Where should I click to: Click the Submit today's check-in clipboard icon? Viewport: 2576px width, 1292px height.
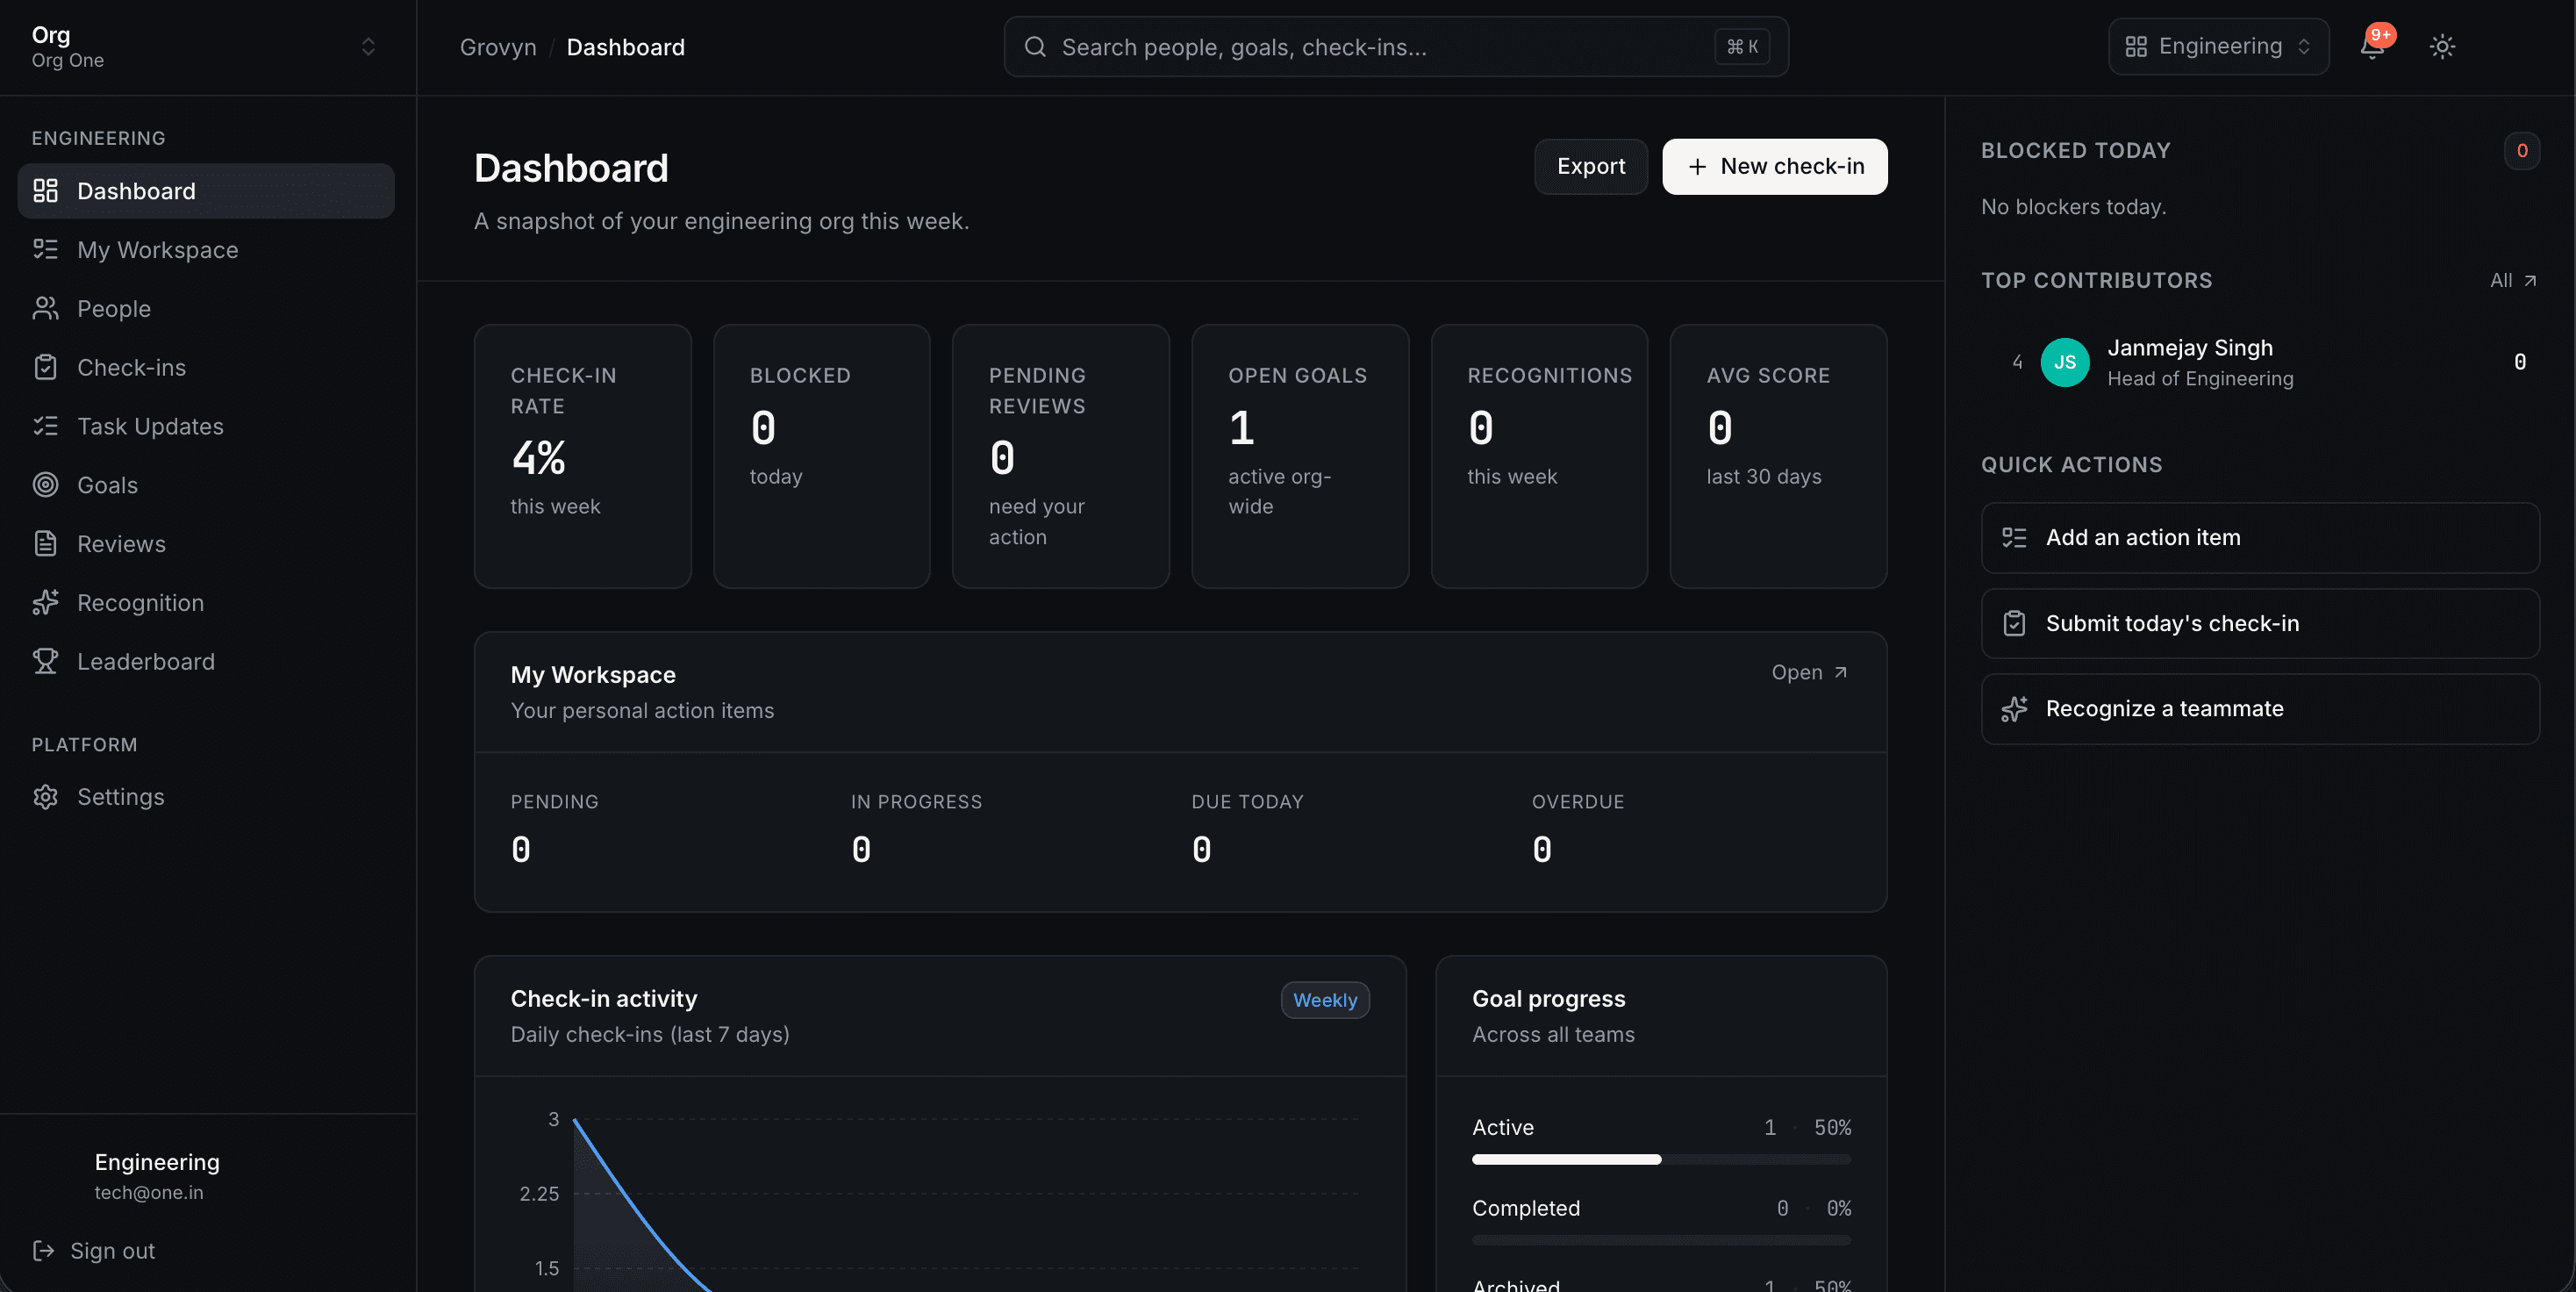pyautogui.click(x=2014, y=624)
